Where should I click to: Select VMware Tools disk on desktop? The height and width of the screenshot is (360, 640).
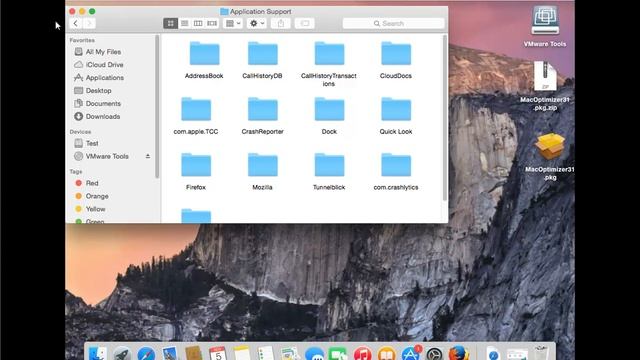coord(545,27)
